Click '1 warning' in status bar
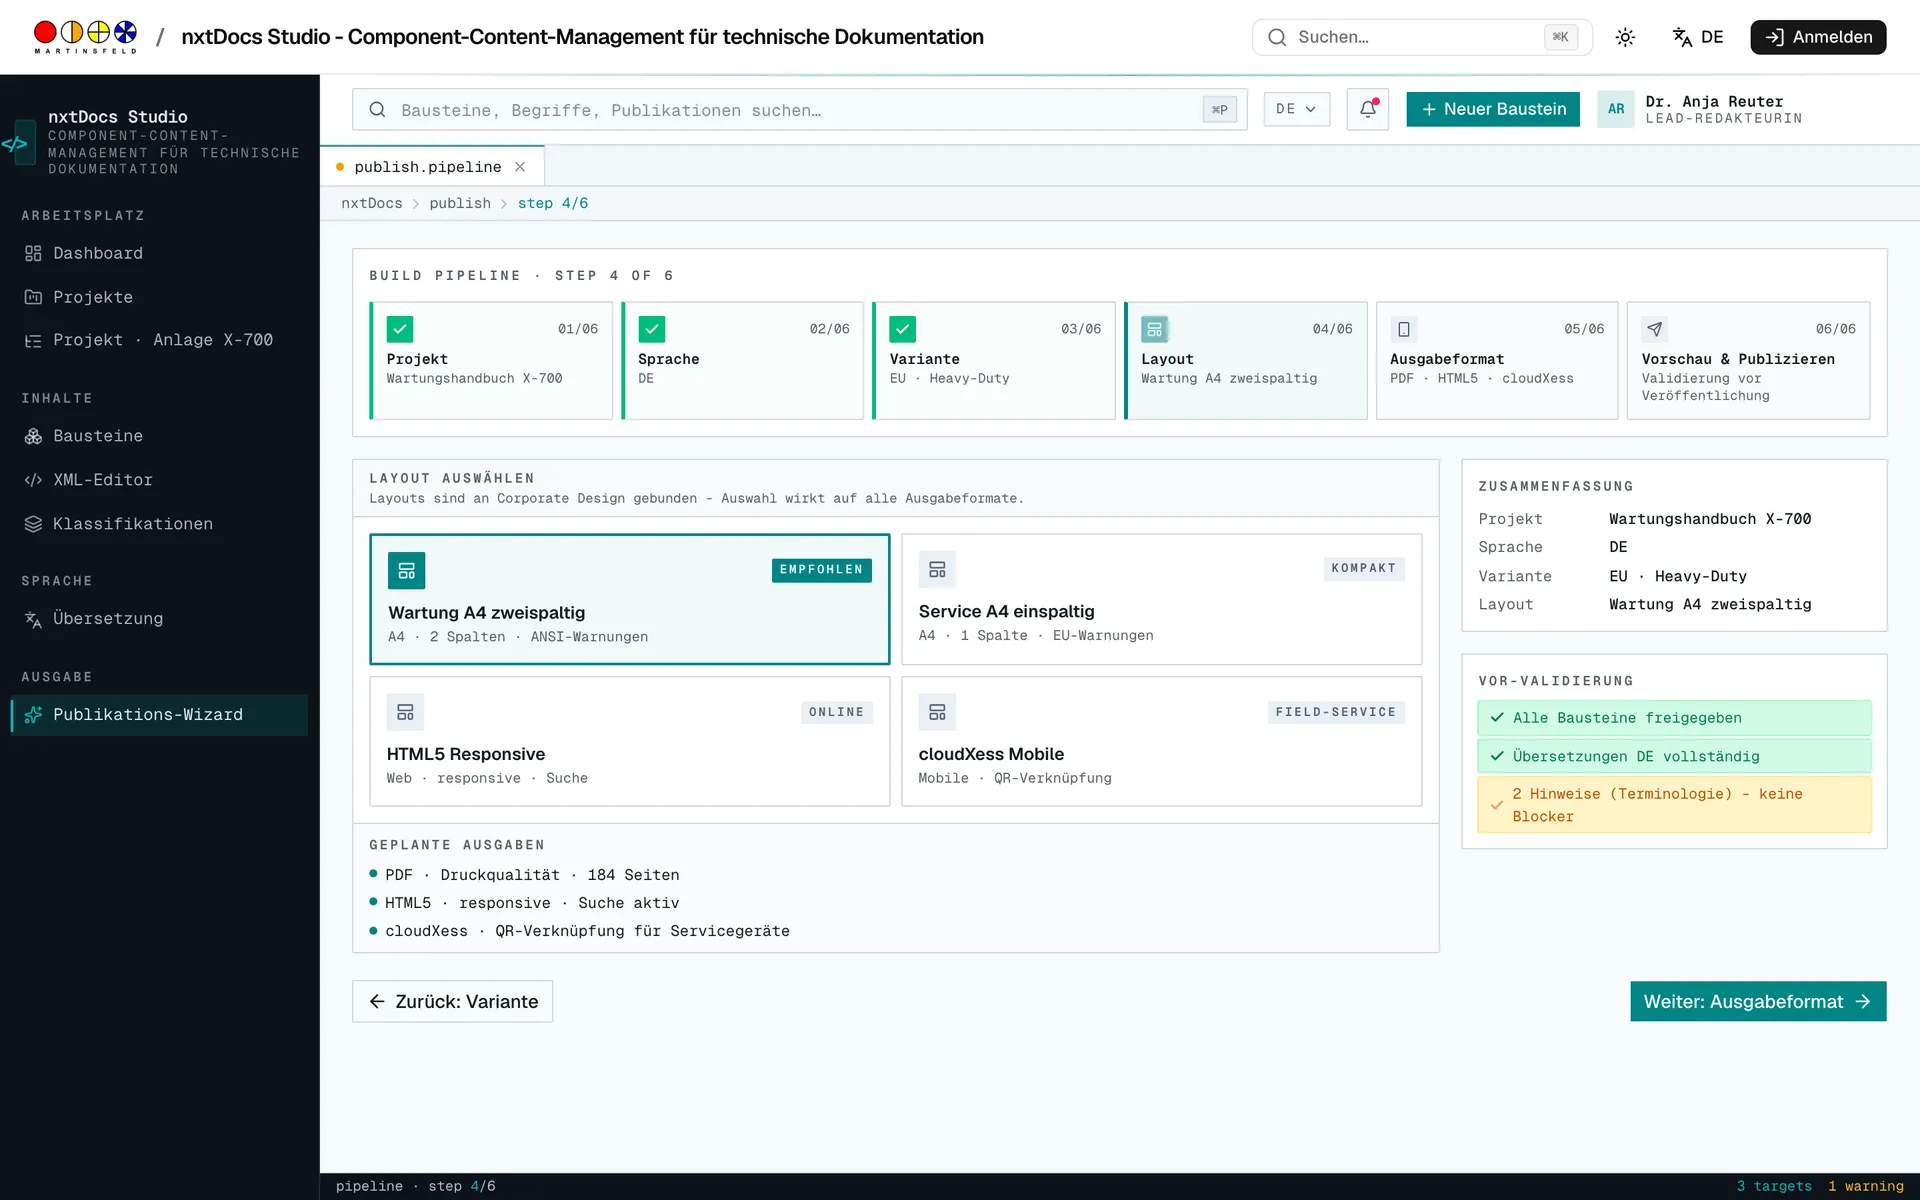 click(x=1866, y=1186)
